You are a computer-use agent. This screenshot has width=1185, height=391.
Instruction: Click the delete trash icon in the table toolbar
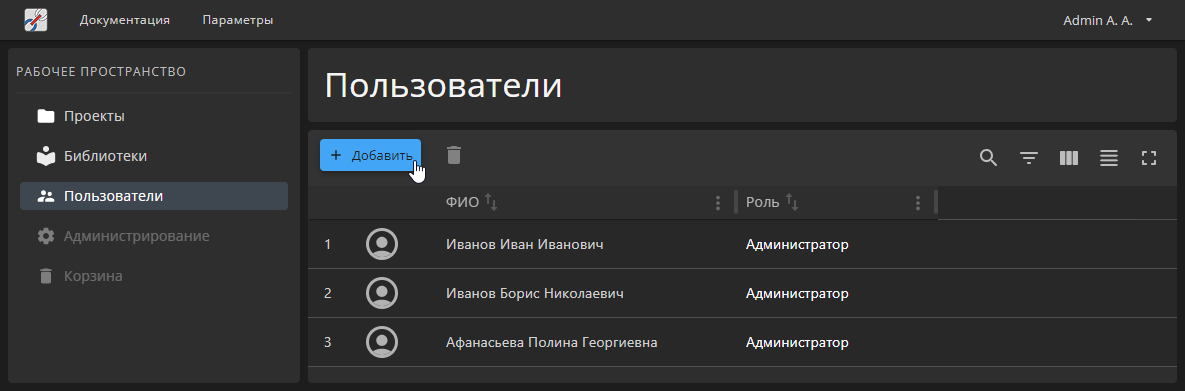click(453, 155)
